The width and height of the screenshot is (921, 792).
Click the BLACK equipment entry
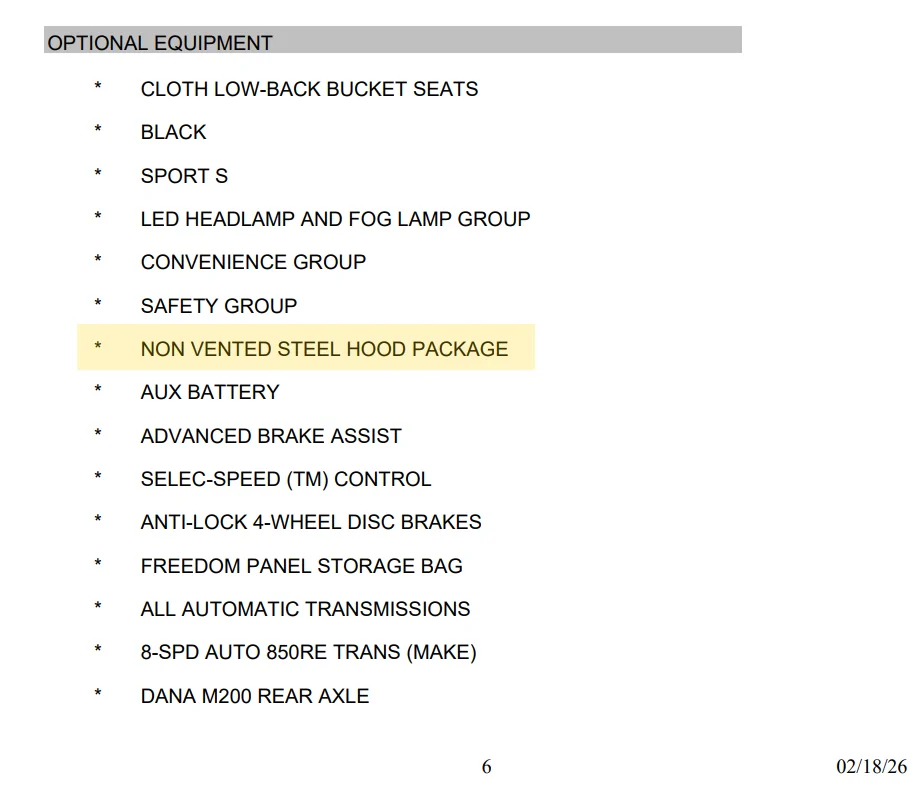173,132
